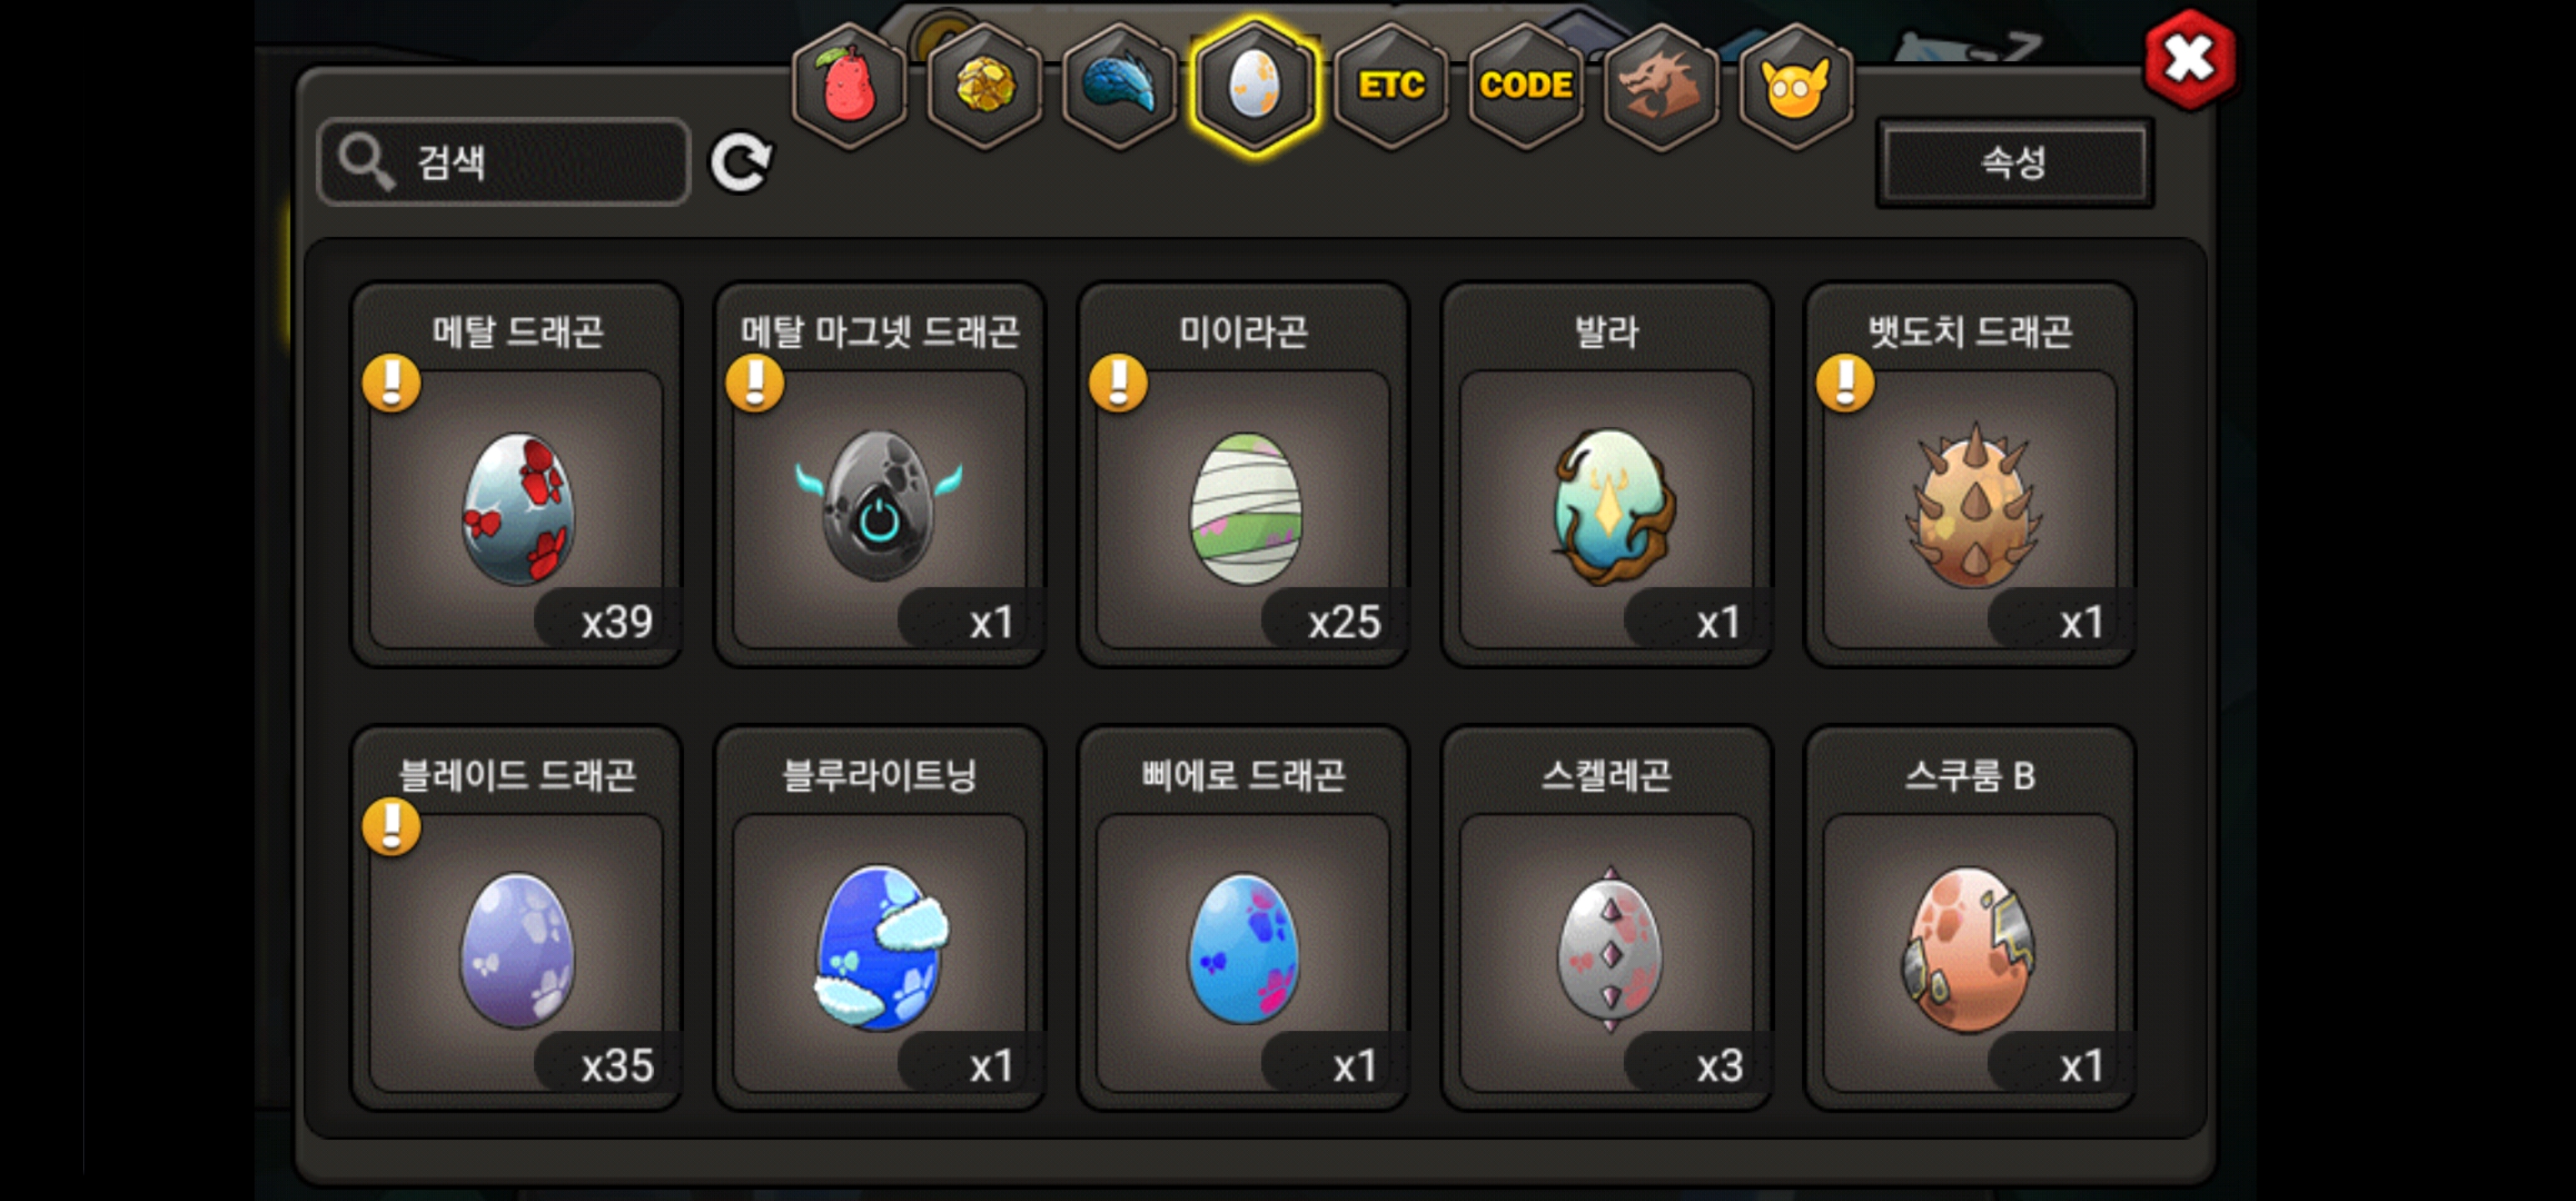
Task: Select the gold nugget category icon
Action: tap(984, 87)
